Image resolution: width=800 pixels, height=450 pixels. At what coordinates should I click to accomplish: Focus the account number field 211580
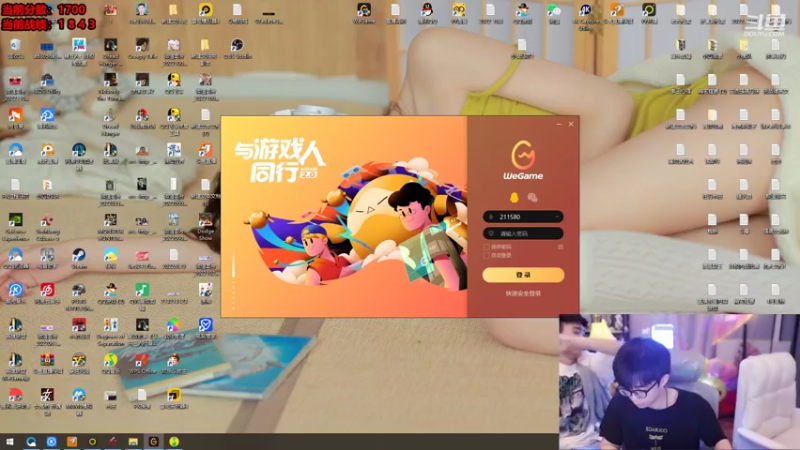click(523, 217)
